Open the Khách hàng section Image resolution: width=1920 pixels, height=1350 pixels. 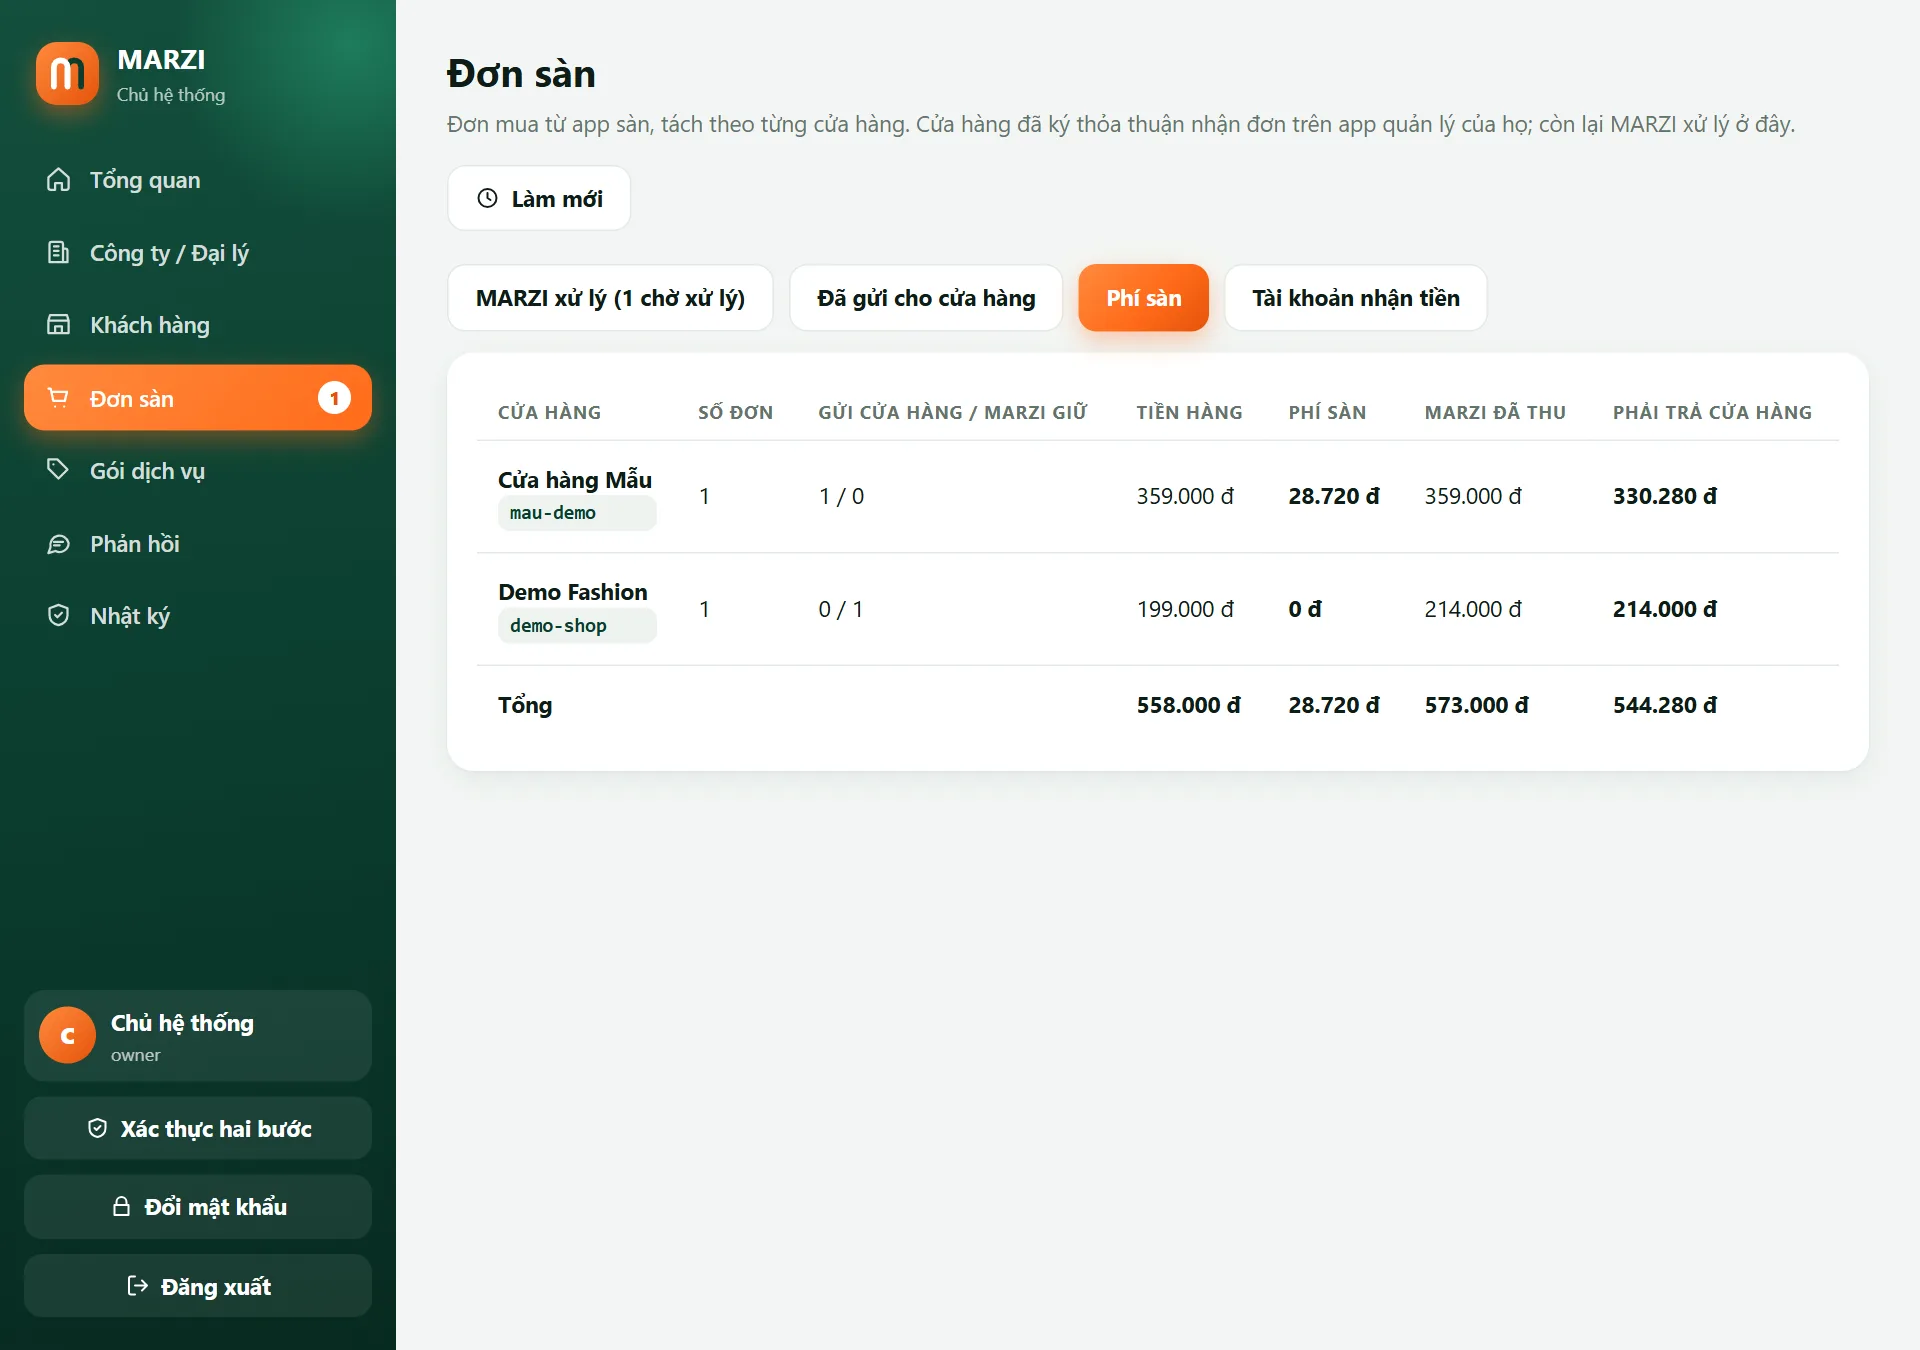198,324
